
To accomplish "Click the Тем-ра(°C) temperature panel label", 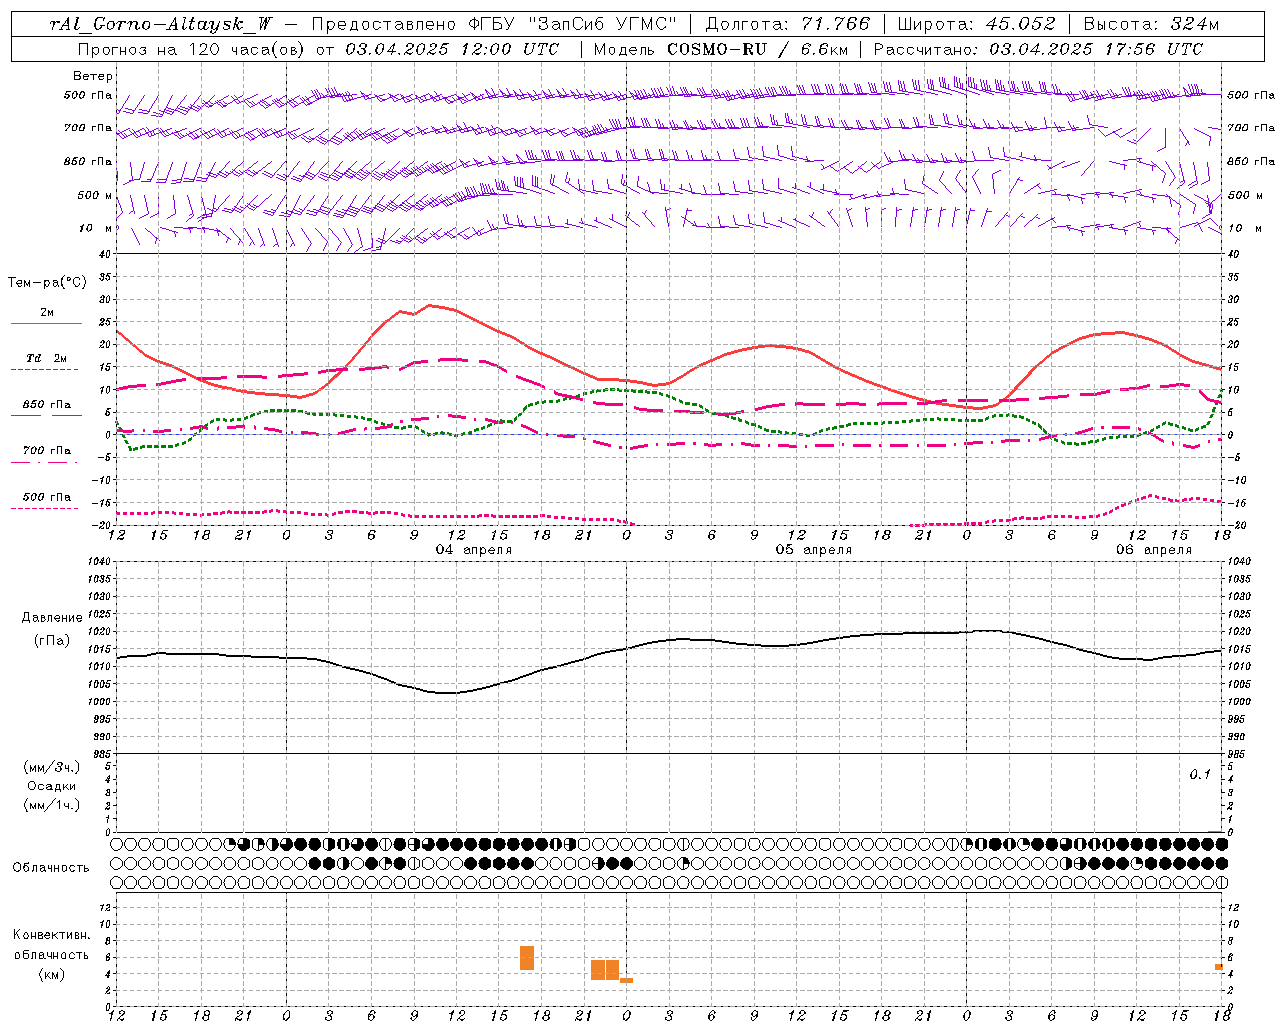I will 47,283.
